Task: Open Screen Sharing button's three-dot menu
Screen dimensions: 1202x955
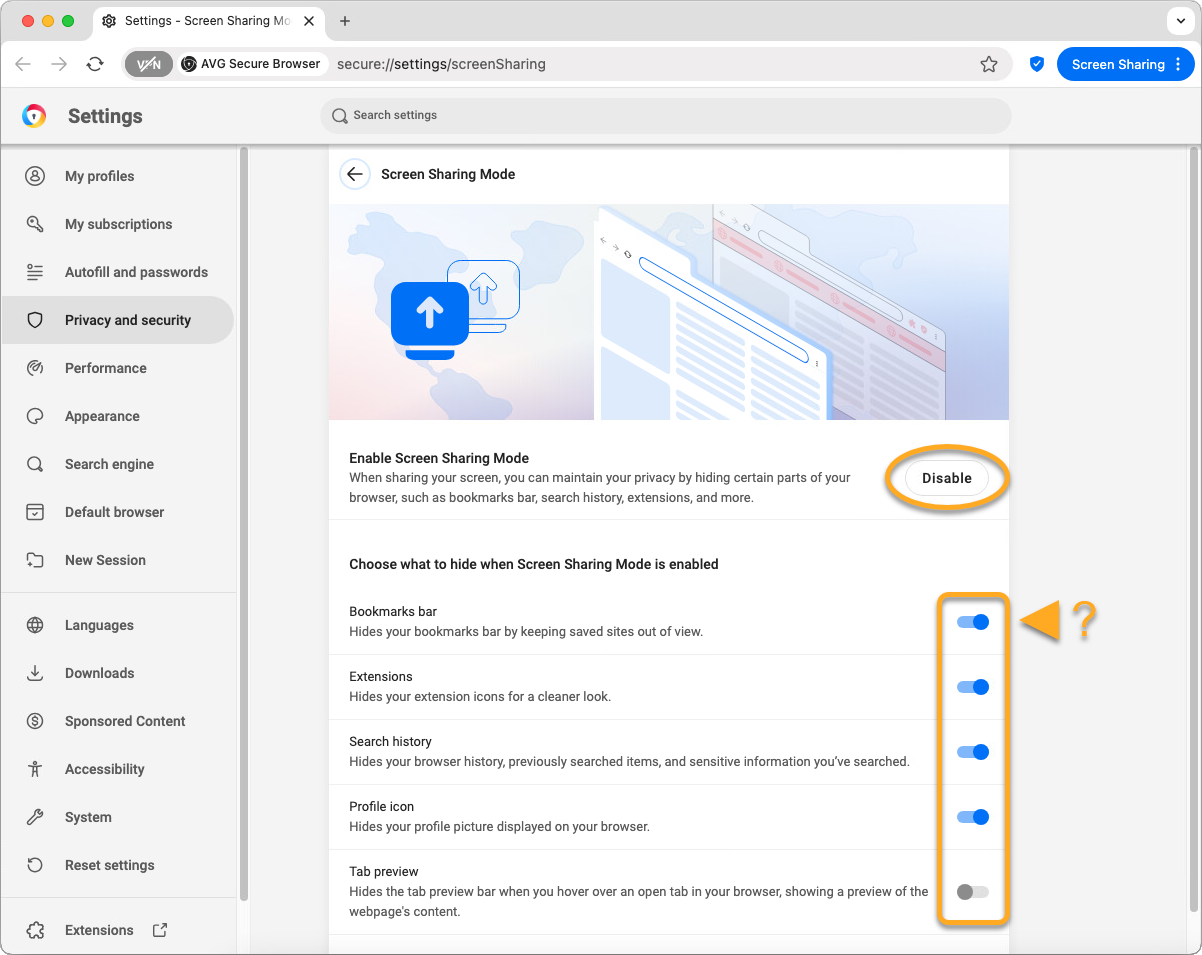Action: click(1178, 64)
